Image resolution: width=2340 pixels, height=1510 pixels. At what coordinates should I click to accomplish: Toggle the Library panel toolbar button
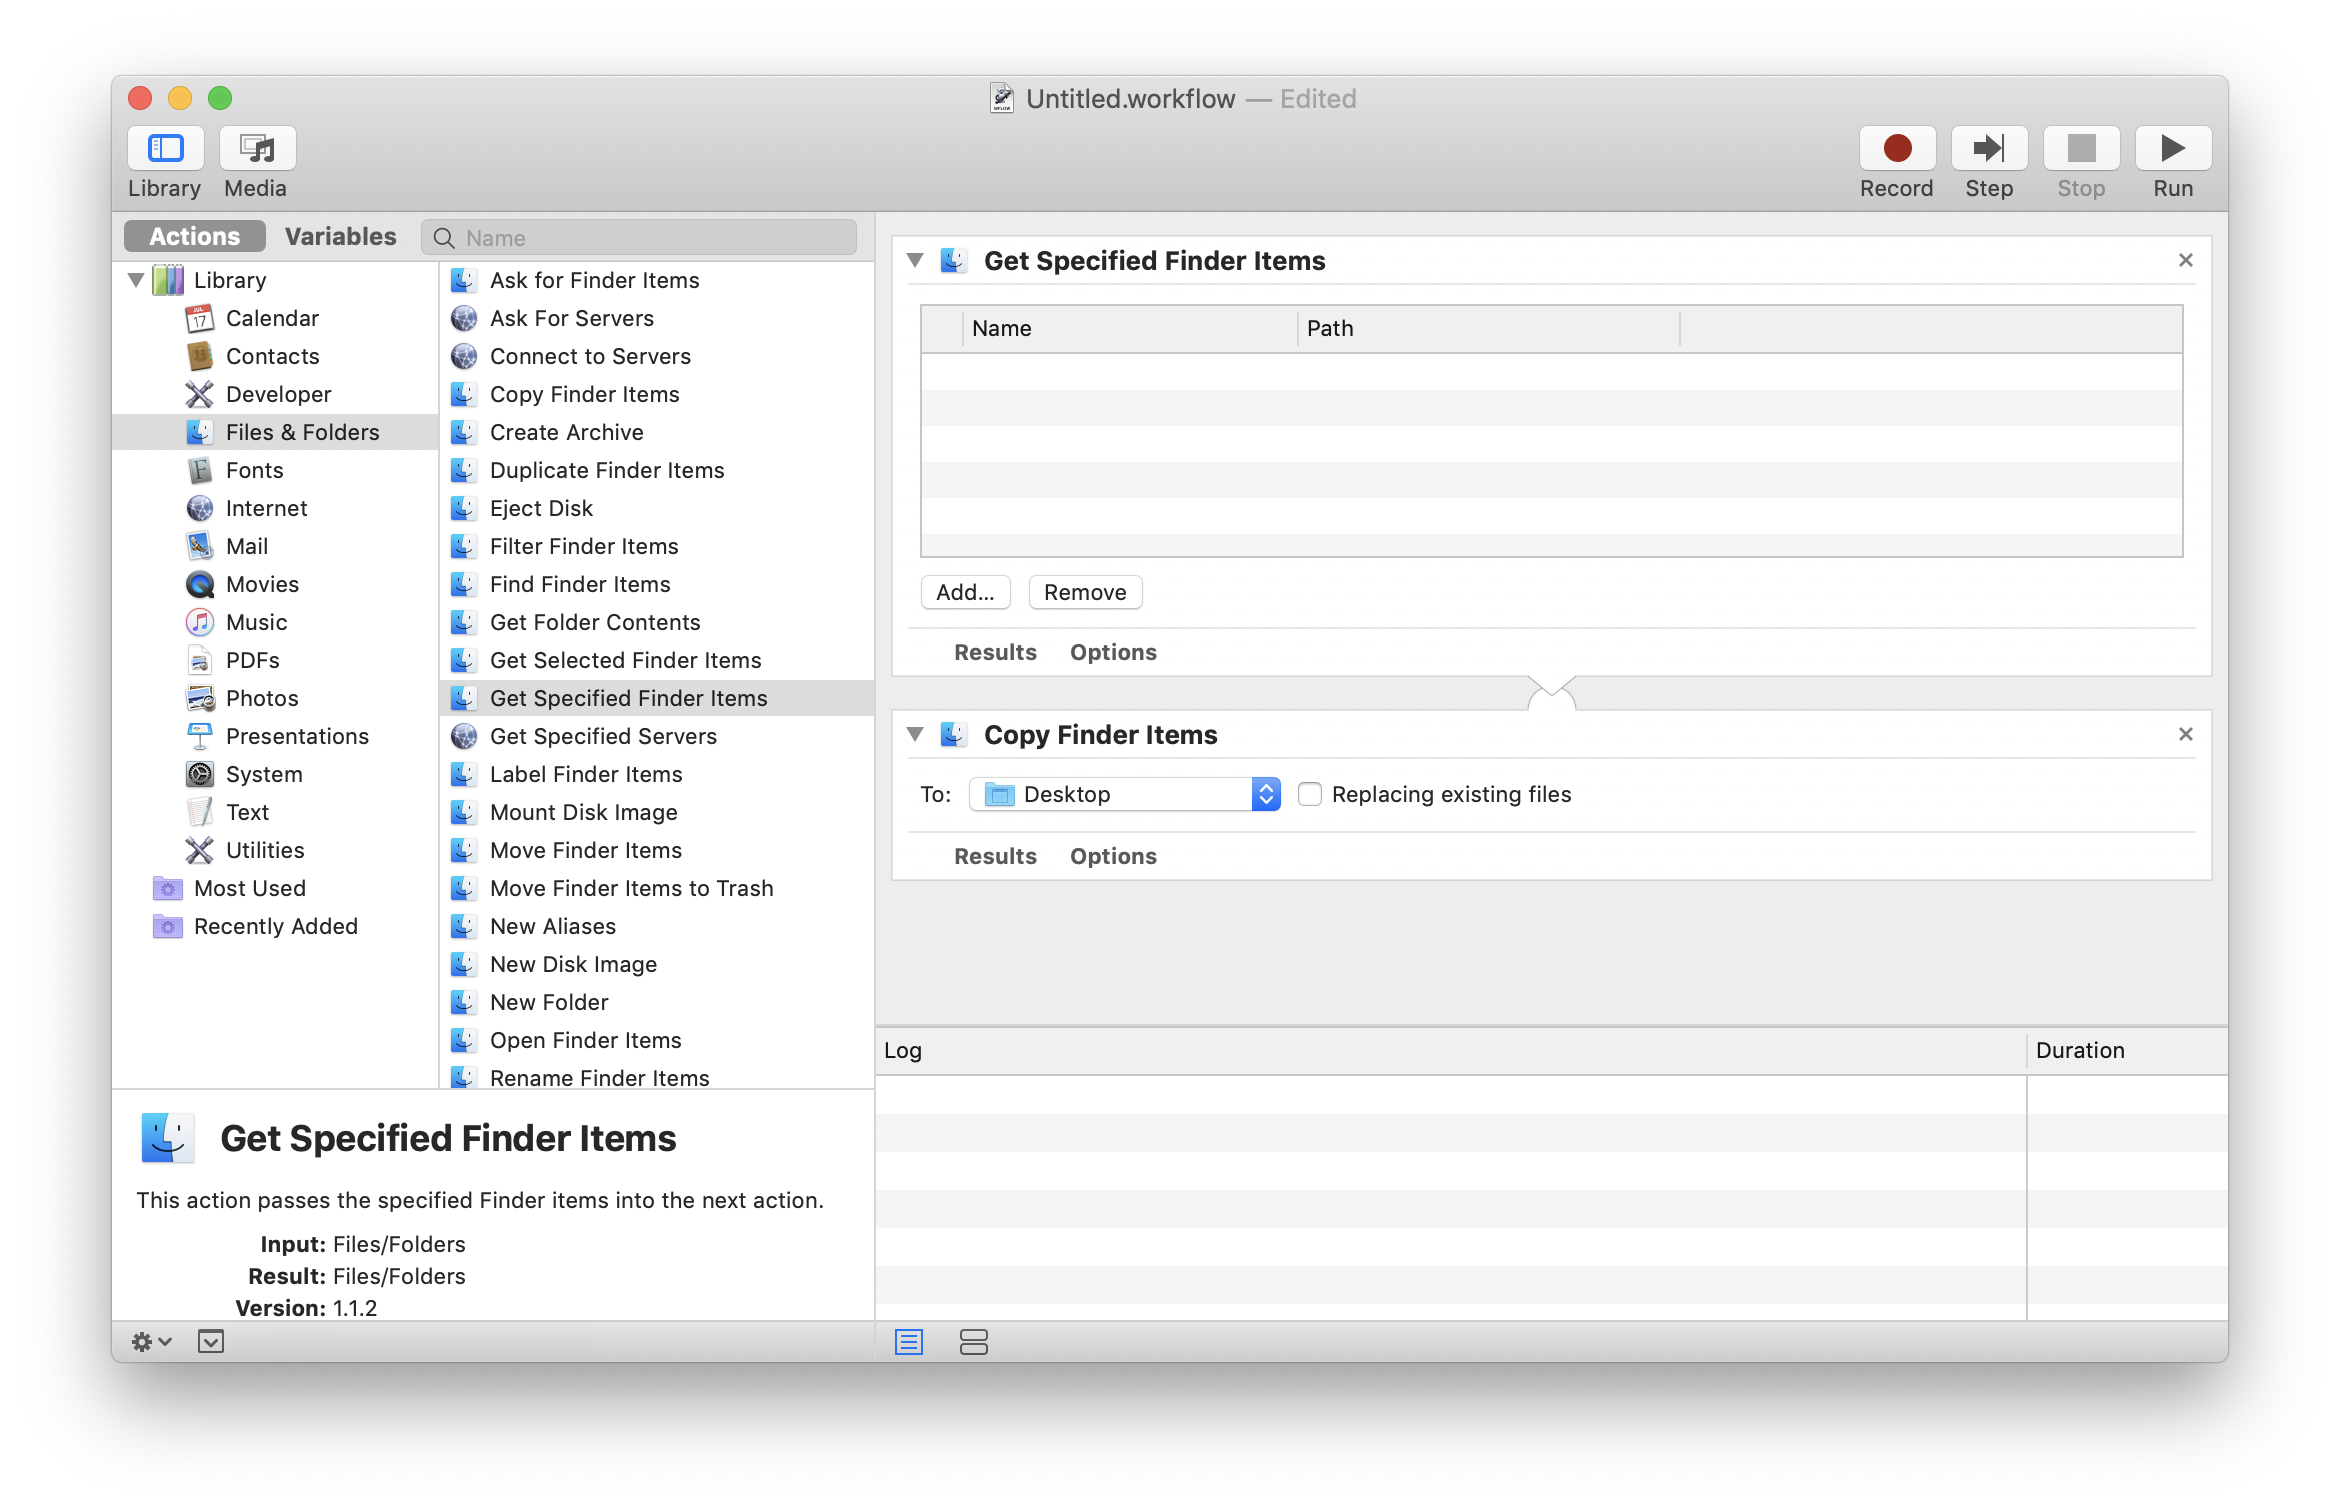(165, 149)
